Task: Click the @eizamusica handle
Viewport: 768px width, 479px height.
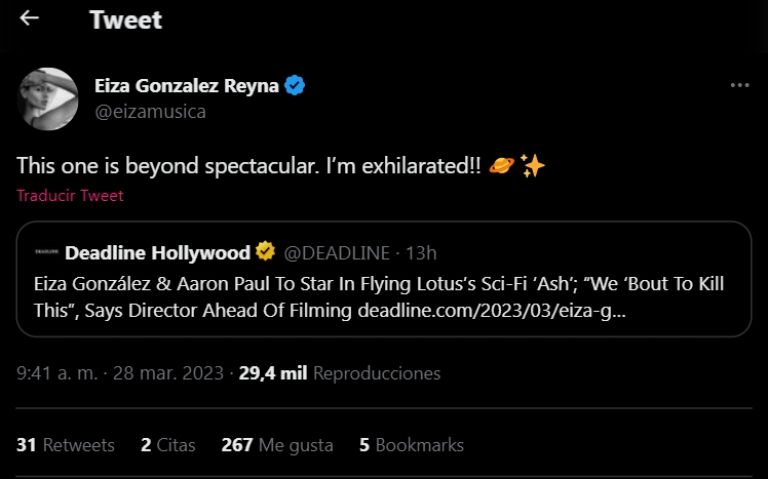Action: coord(150,111)
